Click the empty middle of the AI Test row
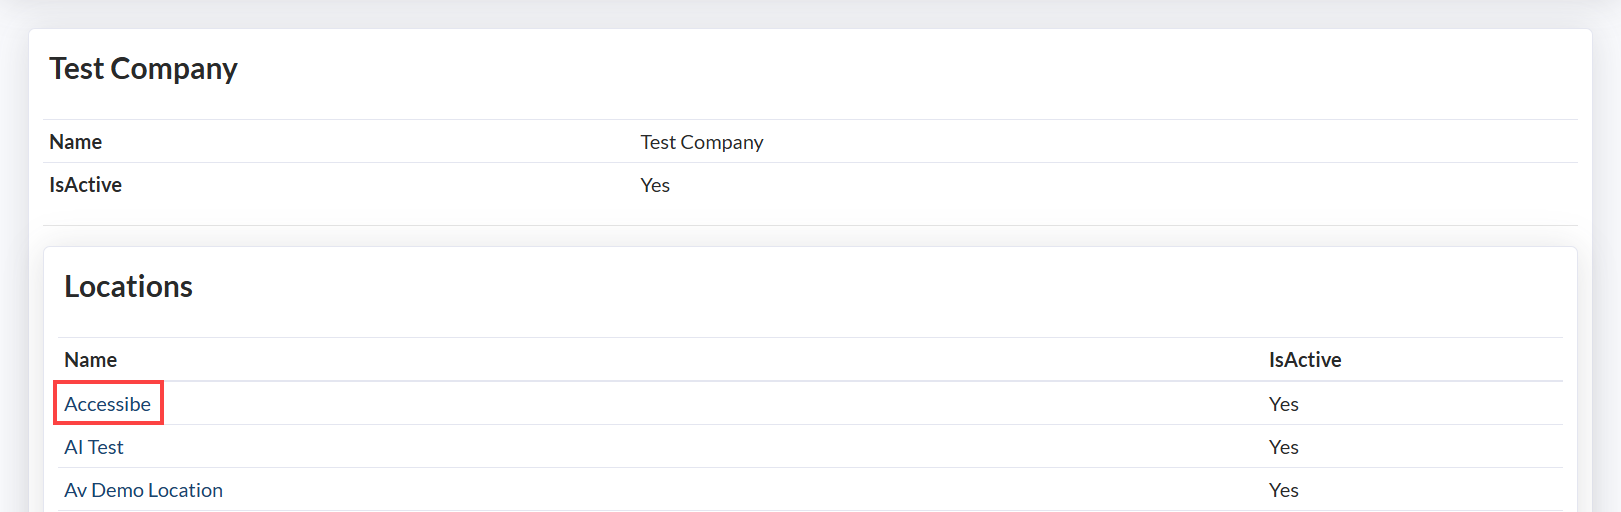The width and height of the screenshot is (1621, 512). [x=700, y=447]
